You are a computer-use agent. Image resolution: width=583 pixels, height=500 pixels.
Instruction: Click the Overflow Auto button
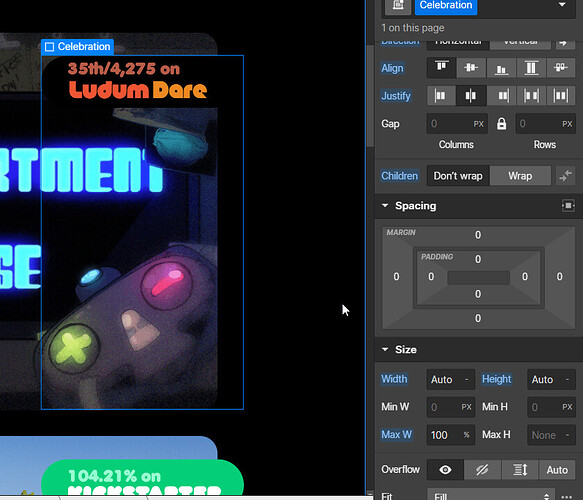click(557, 470)
